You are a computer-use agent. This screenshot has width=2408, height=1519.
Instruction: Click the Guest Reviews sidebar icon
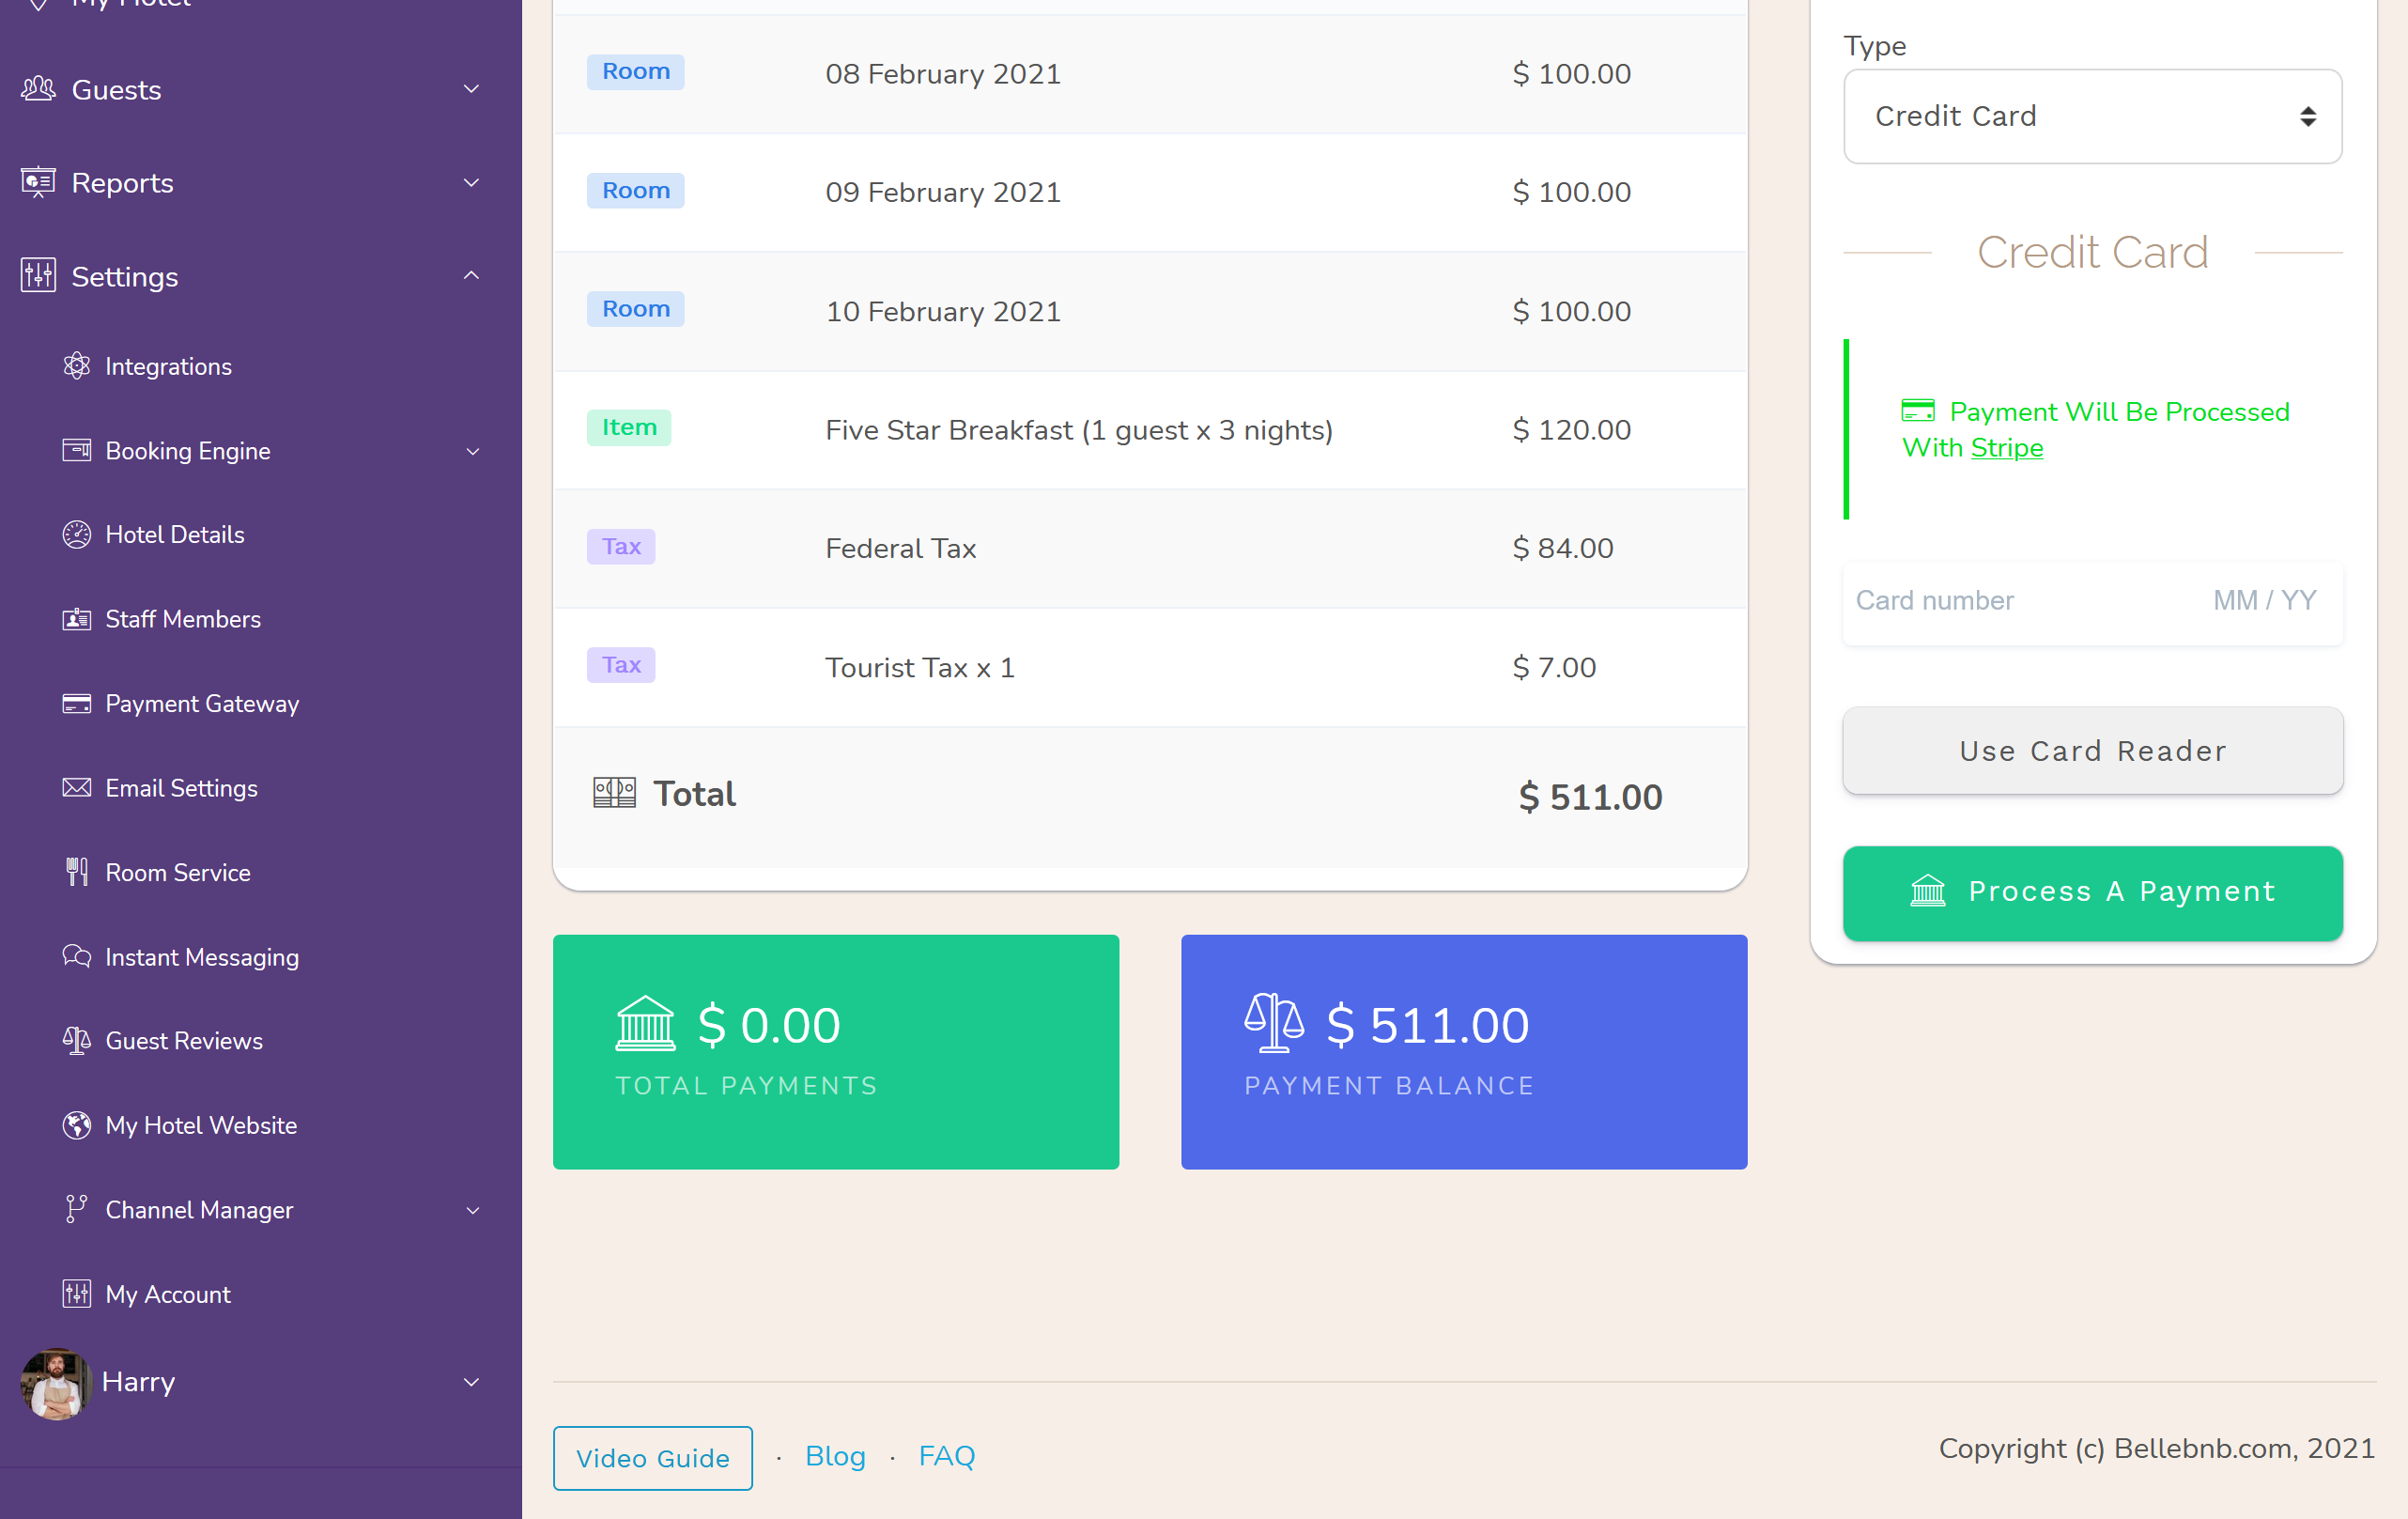click(75, 1041)
